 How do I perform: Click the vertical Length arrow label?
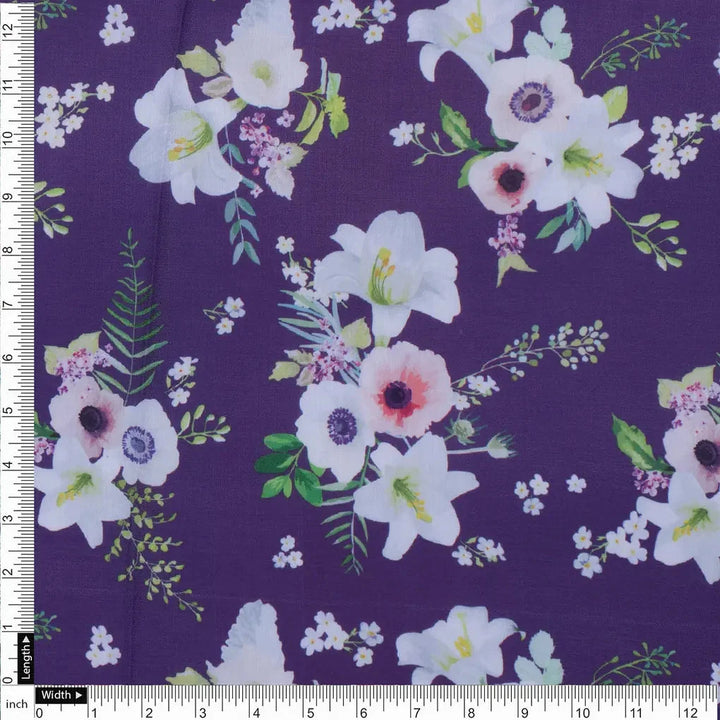pyautogui.click(x=26, y=660)
